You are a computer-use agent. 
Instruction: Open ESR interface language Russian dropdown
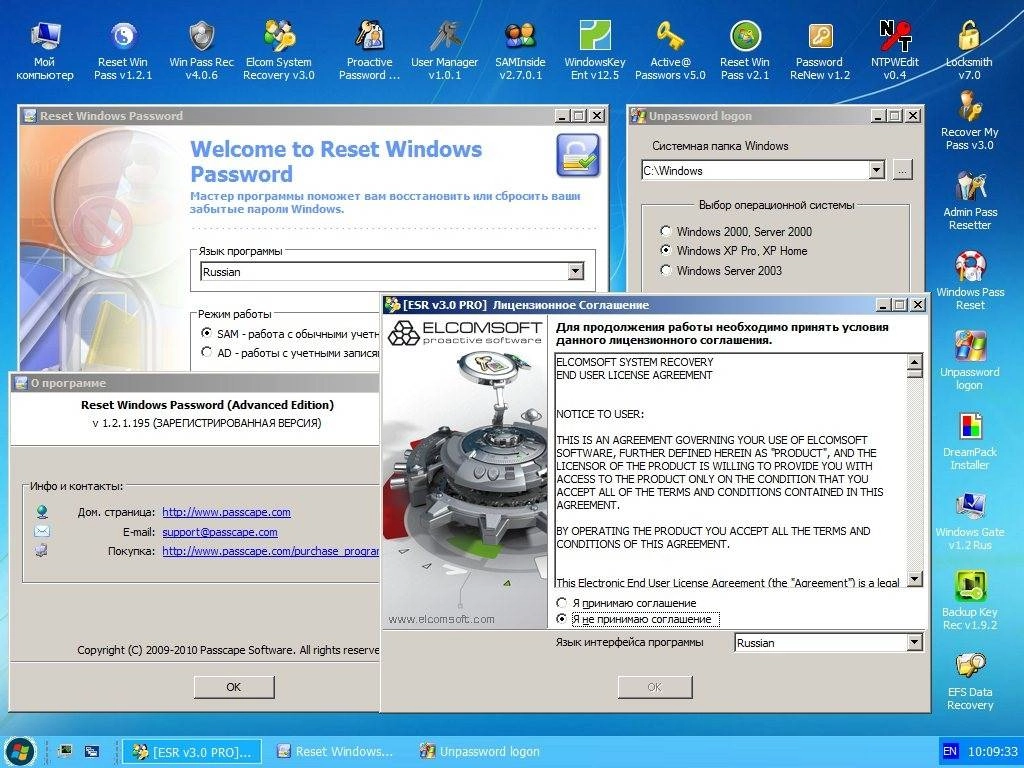pos(914,643)
